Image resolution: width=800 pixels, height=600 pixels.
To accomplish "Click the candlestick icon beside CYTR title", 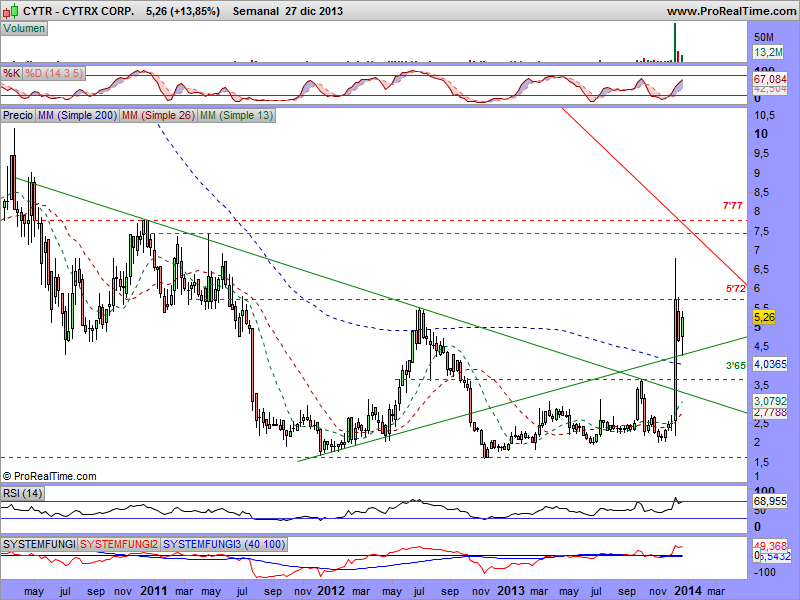I will coord(11,11).
